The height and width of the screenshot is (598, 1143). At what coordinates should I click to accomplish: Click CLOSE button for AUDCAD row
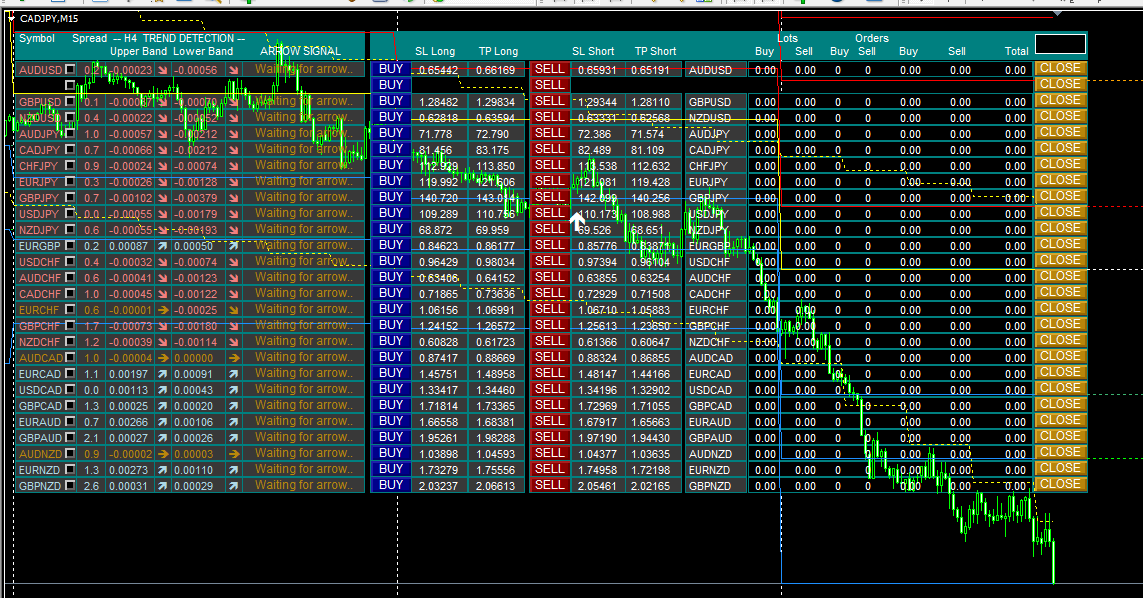point(1061,357)
